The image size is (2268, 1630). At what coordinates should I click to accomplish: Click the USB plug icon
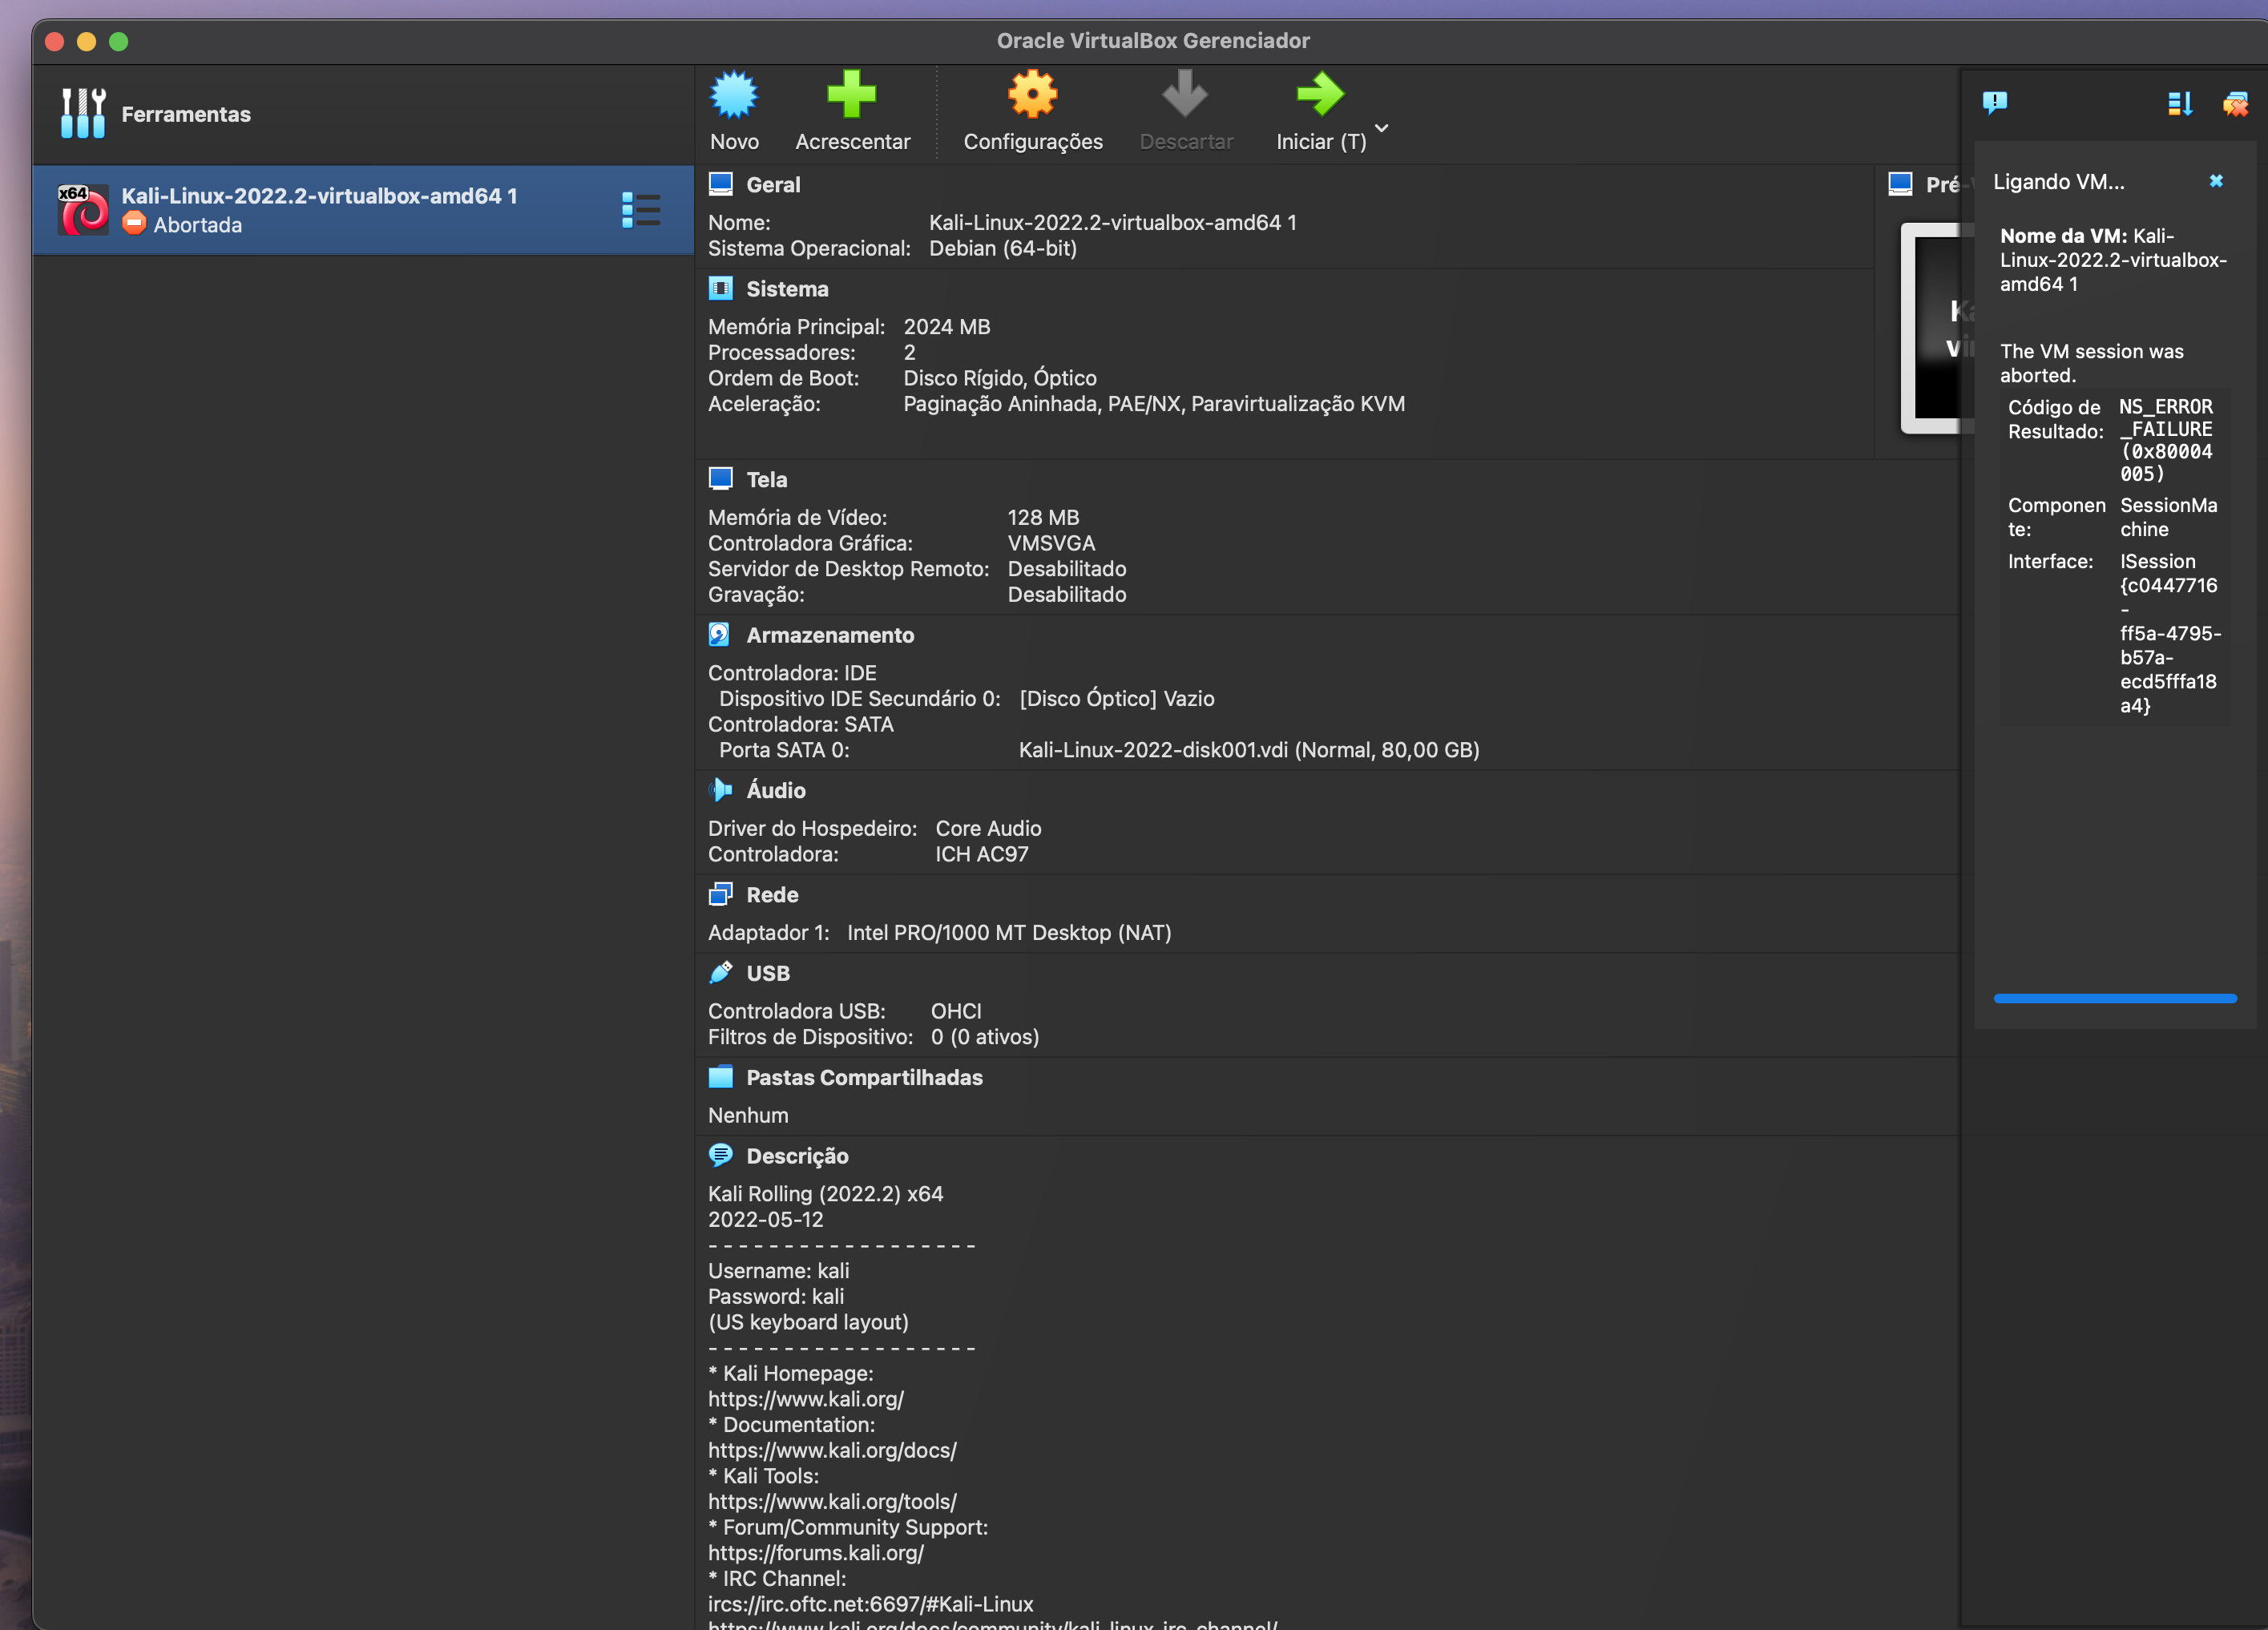720,972
